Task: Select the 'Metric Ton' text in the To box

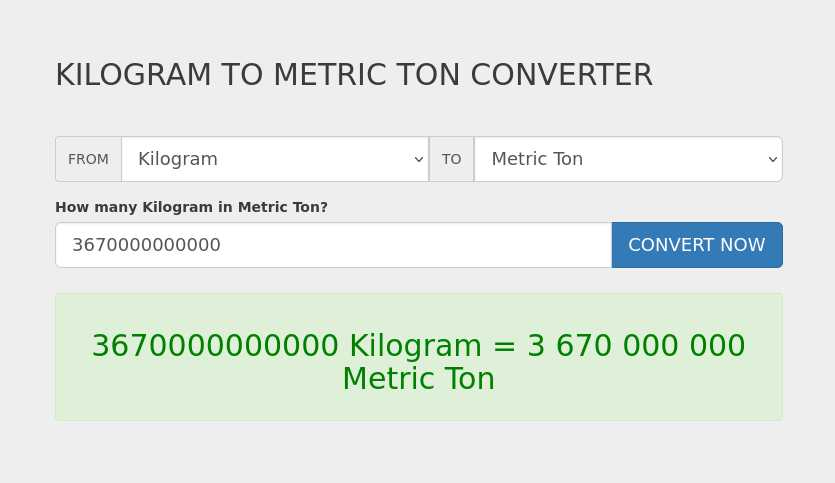Action: [537, 159]
